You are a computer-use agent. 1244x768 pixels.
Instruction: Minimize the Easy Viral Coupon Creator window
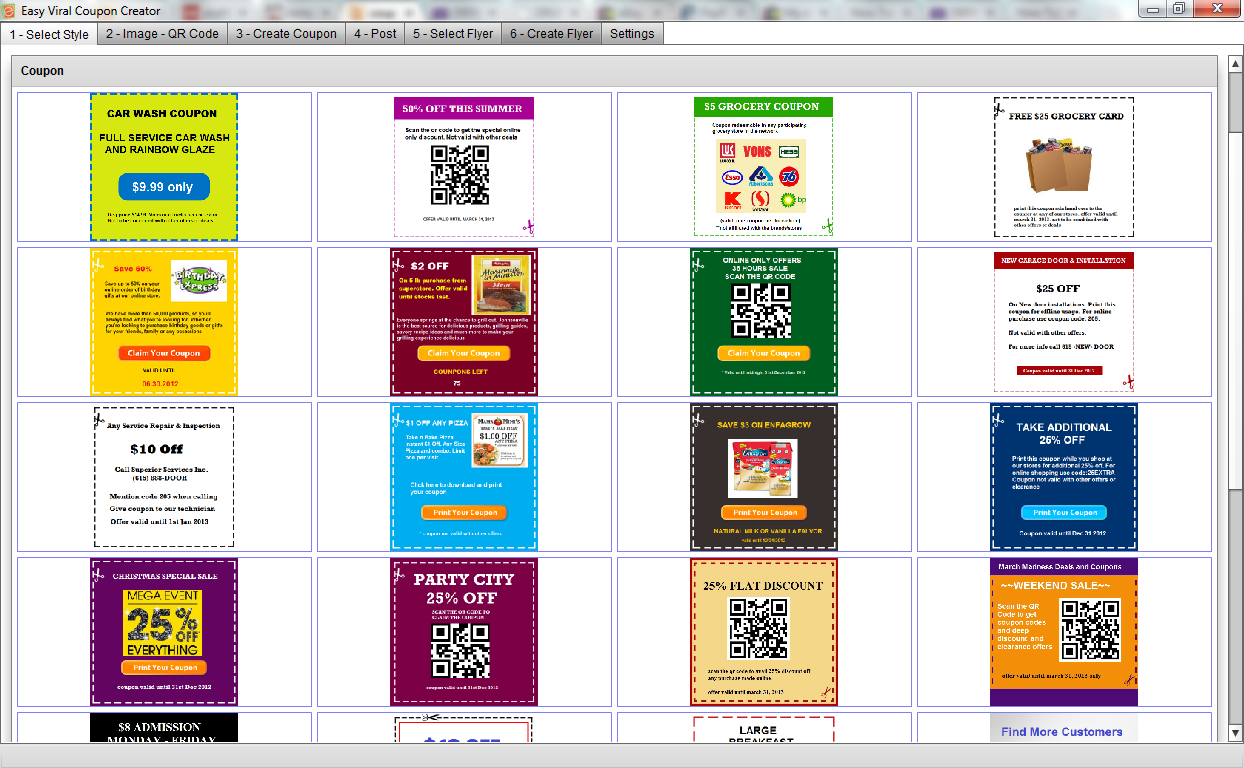coord(1154,9)
